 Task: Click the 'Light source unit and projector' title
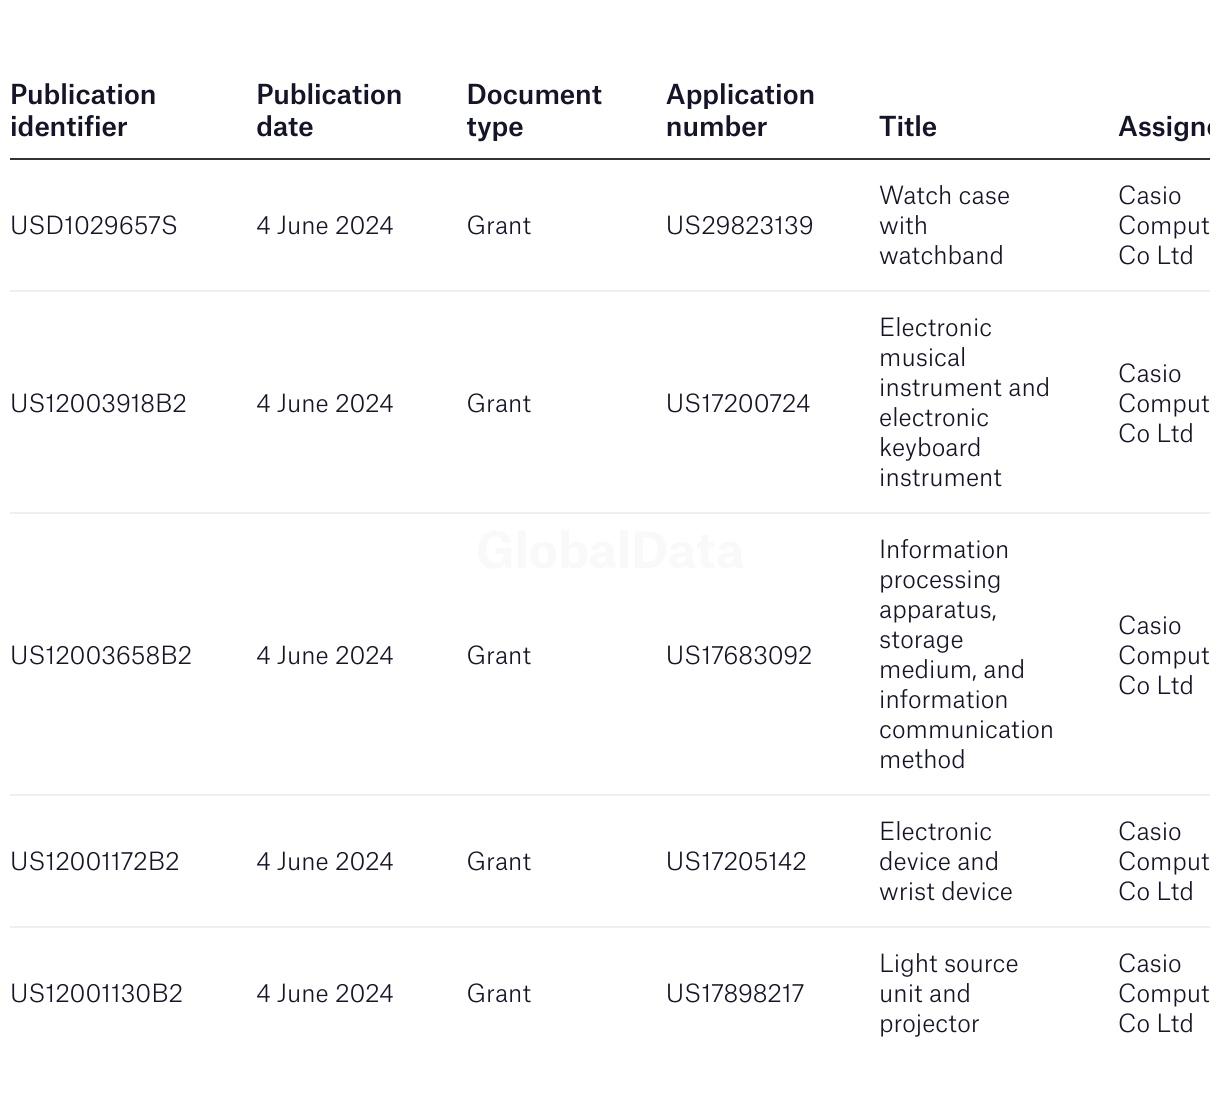[949, 994]
